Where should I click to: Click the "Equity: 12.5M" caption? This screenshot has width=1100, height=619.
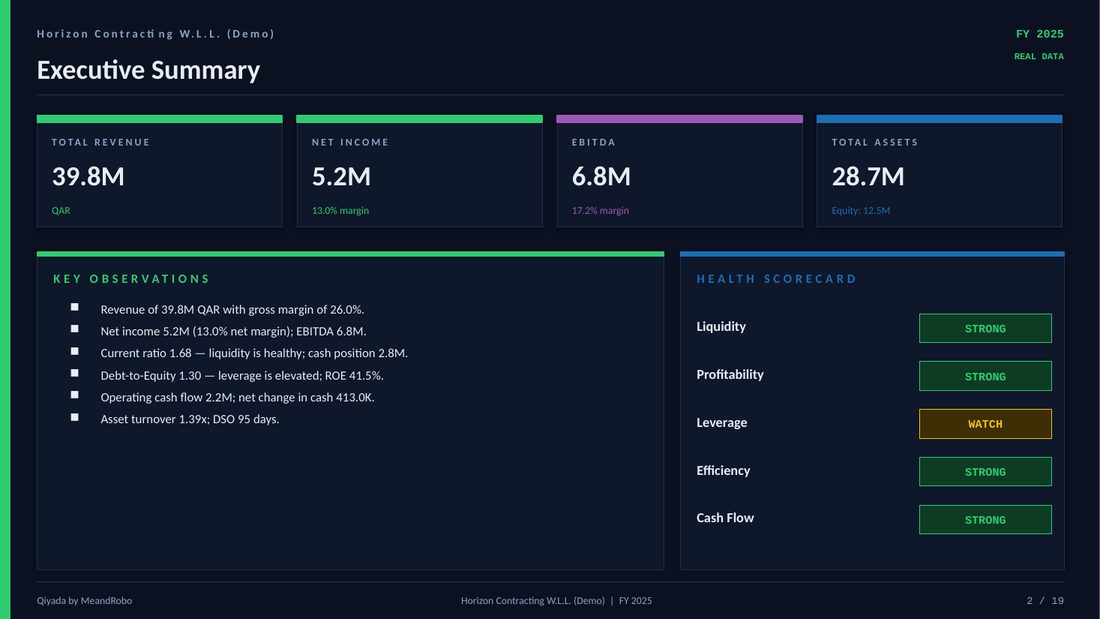click(861, 211)
